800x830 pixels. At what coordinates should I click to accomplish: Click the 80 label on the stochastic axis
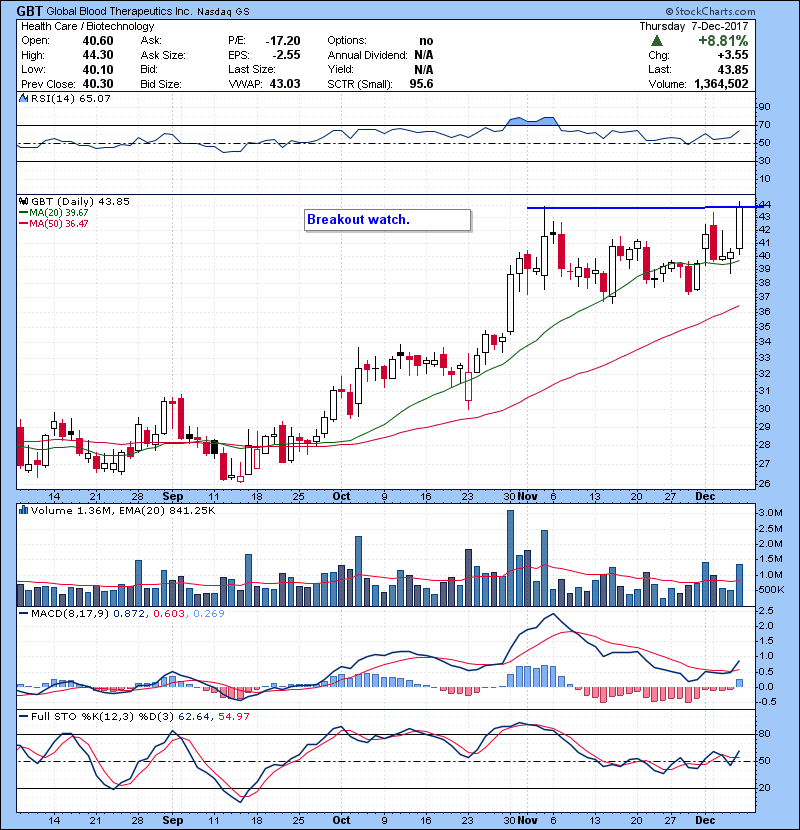(765, 734)
